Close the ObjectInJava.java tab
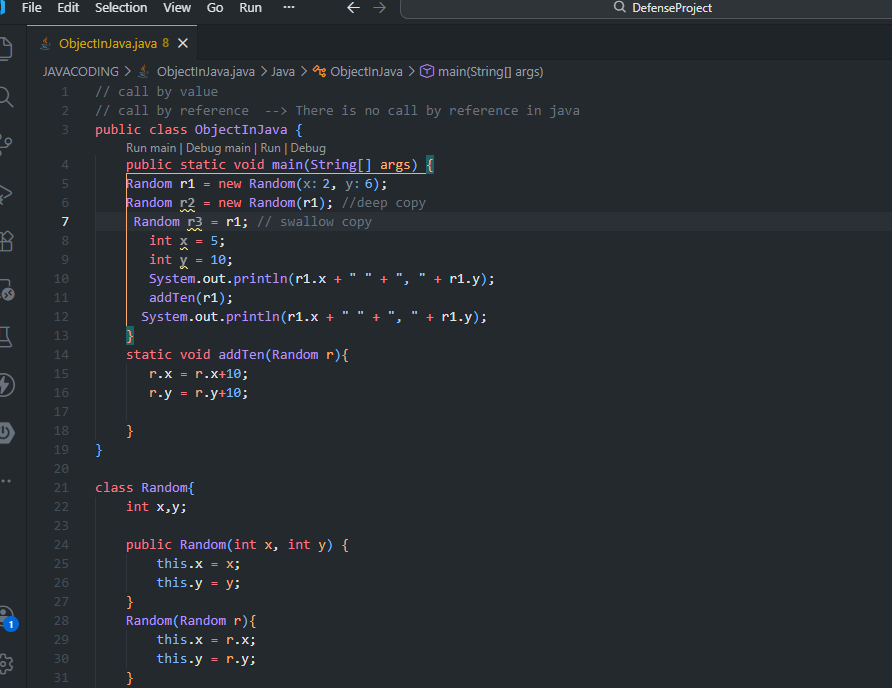 tap(182, 44)
